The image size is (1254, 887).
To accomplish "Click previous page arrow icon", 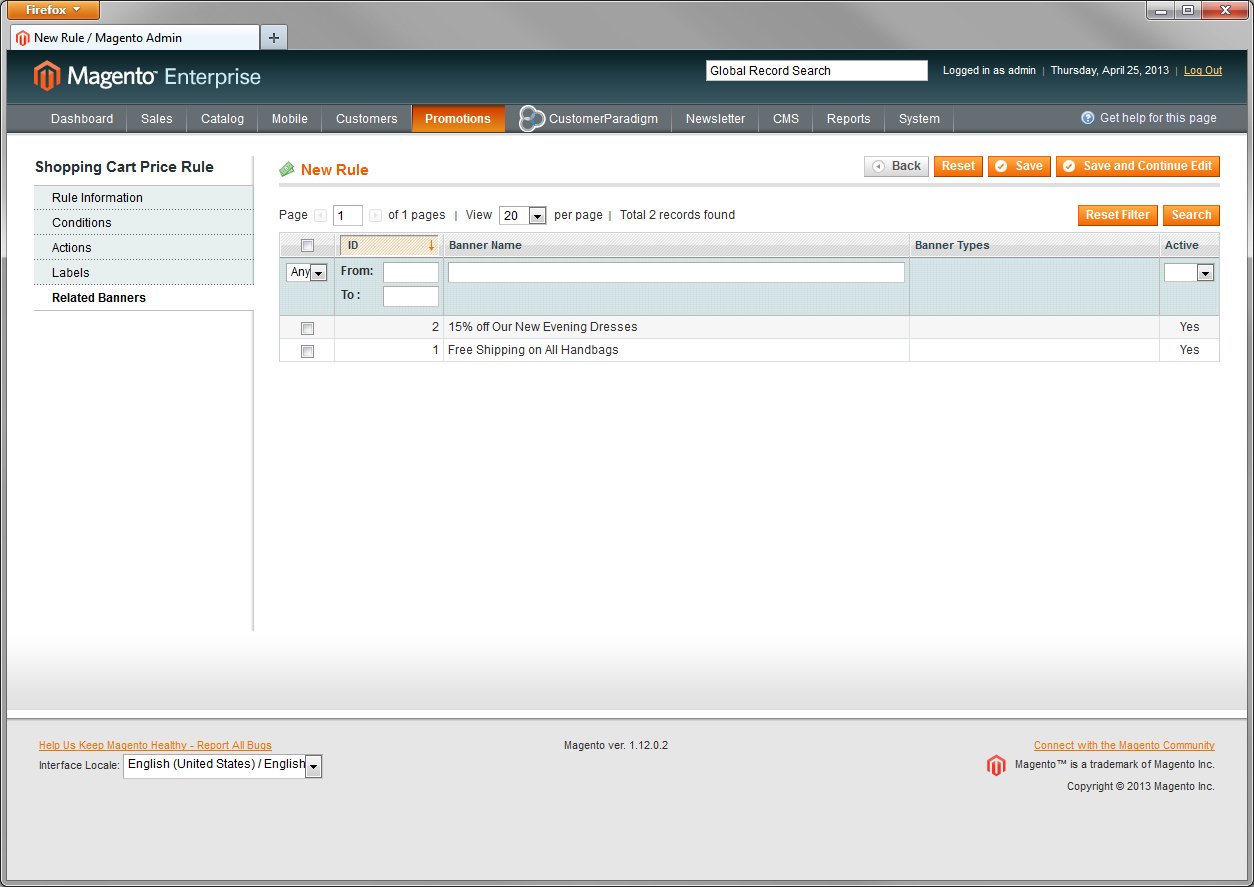I will coord(320,215).
